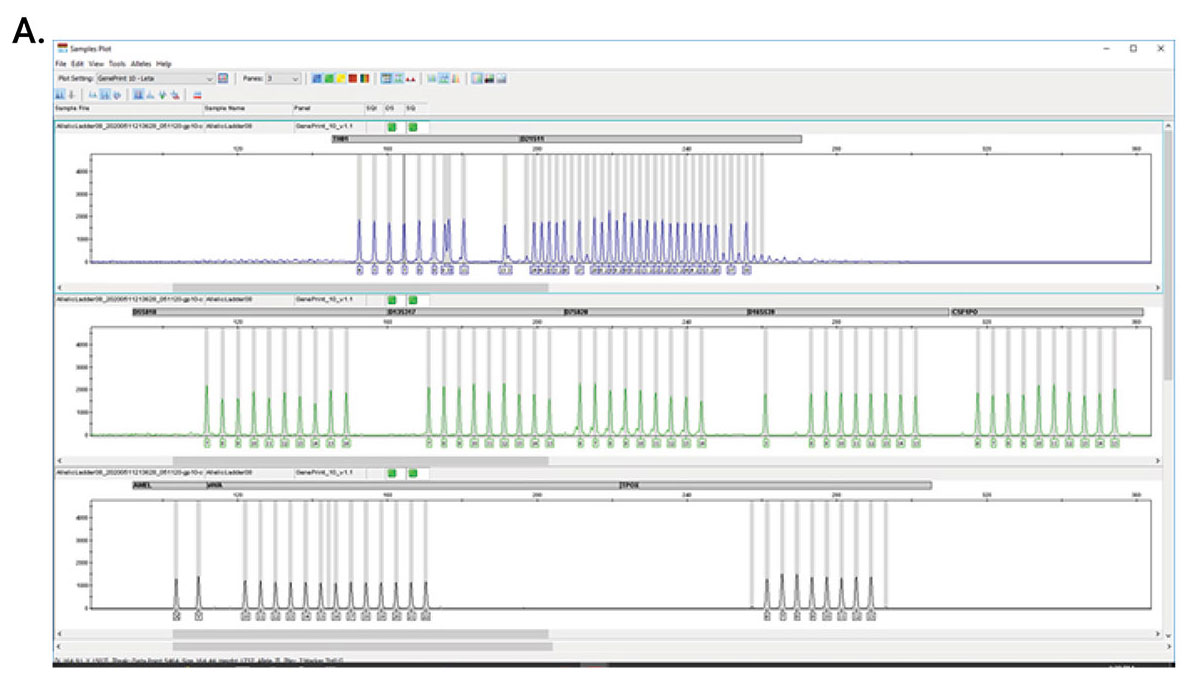The image size is (1200, 690).
Task: Open the Alleles menu
Action: (142, 64)
